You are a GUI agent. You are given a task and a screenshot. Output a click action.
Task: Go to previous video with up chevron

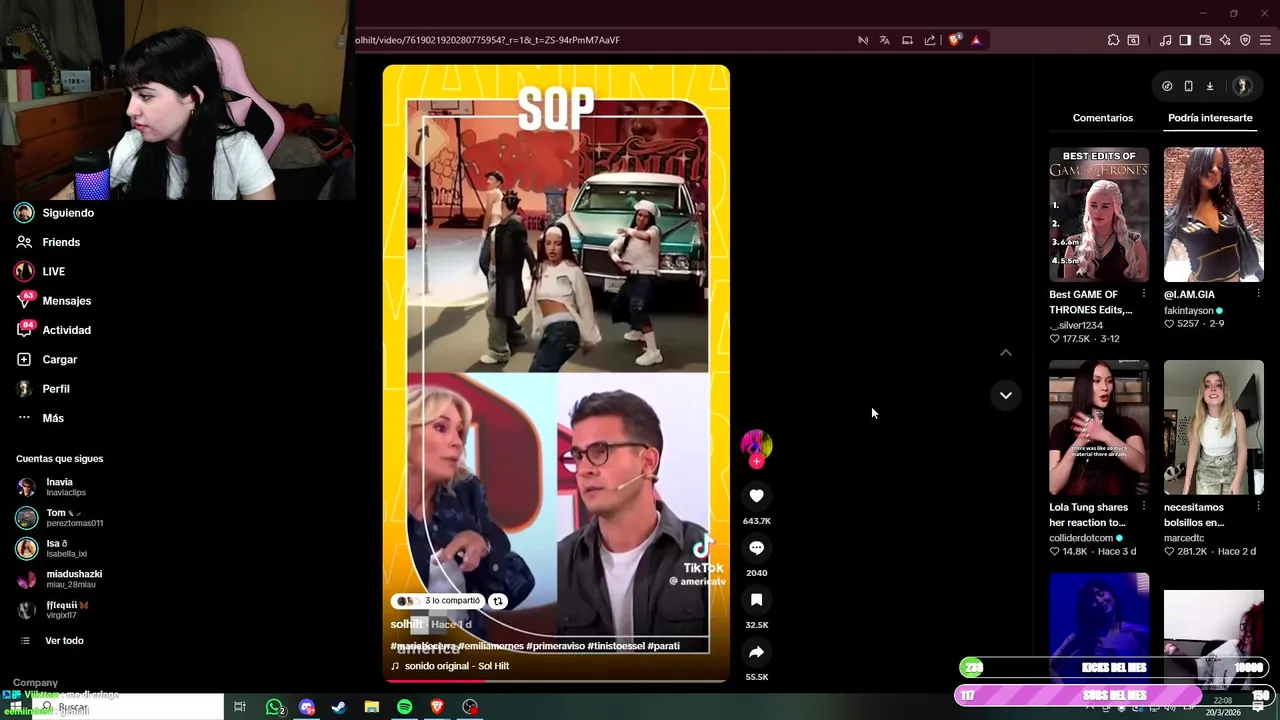pos(1006,352)
